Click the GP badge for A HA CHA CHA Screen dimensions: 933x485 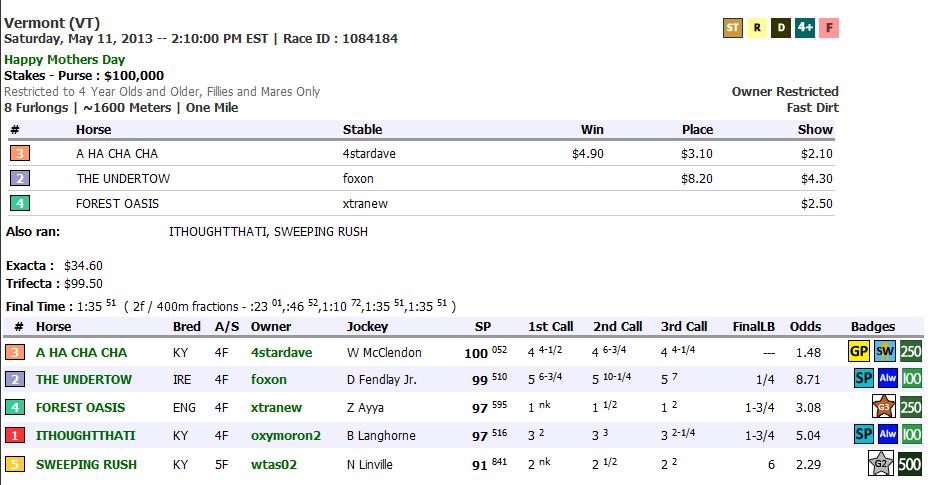tap(859, 352)
